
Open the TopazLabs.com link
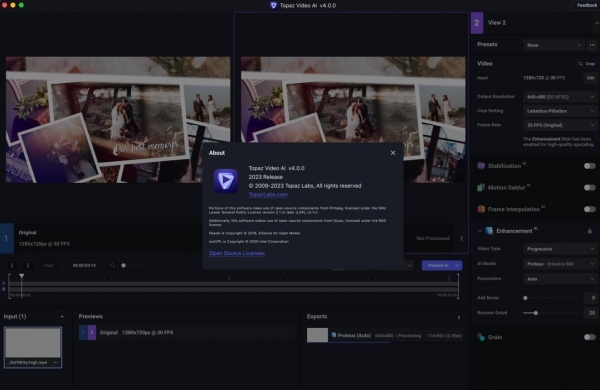[268, 194]
